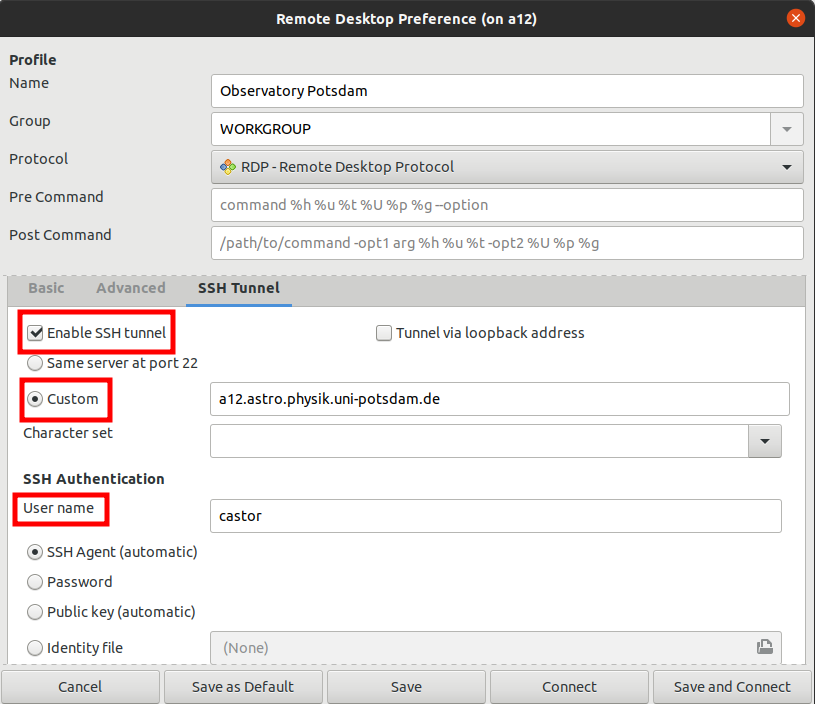Select the Custom server radio button
This screenshot has width=815, height=704.
point(35,399)
